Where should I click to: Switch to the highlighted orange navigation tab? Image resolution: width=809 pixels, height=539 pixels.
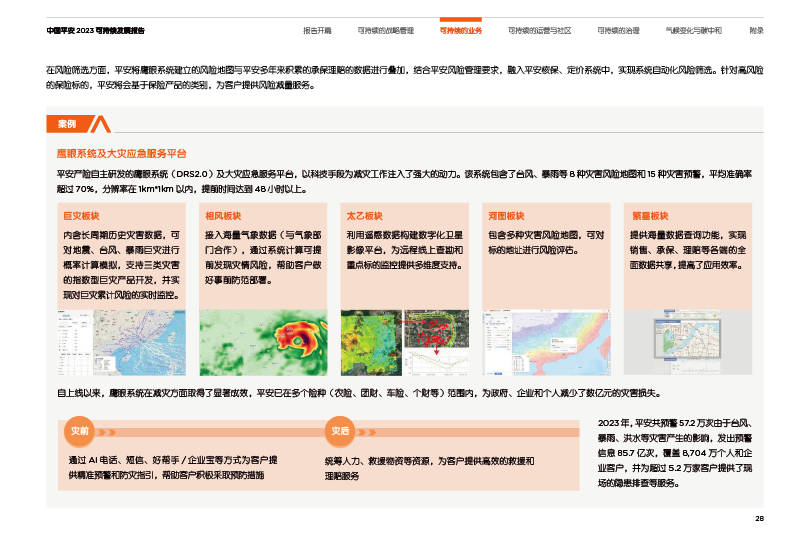click(460, 31)
